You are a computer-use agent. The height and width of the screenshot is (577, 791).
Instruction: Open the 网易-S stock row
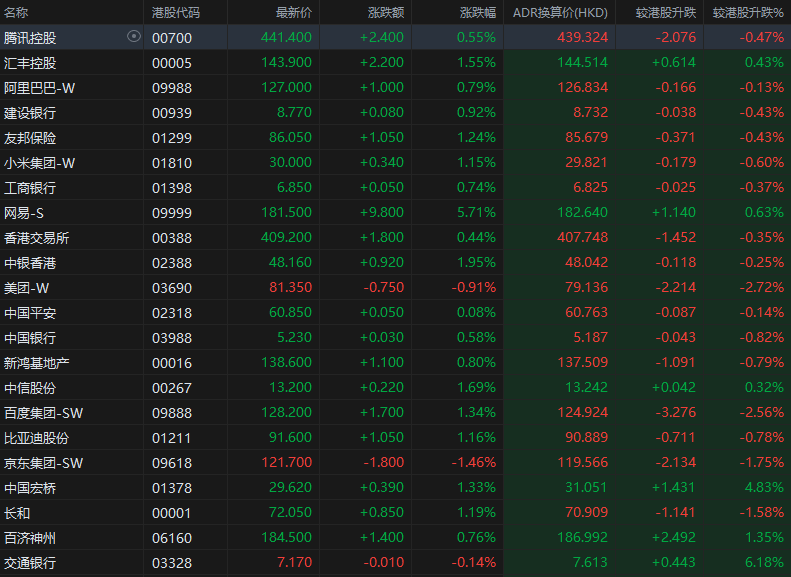(396, 213)
